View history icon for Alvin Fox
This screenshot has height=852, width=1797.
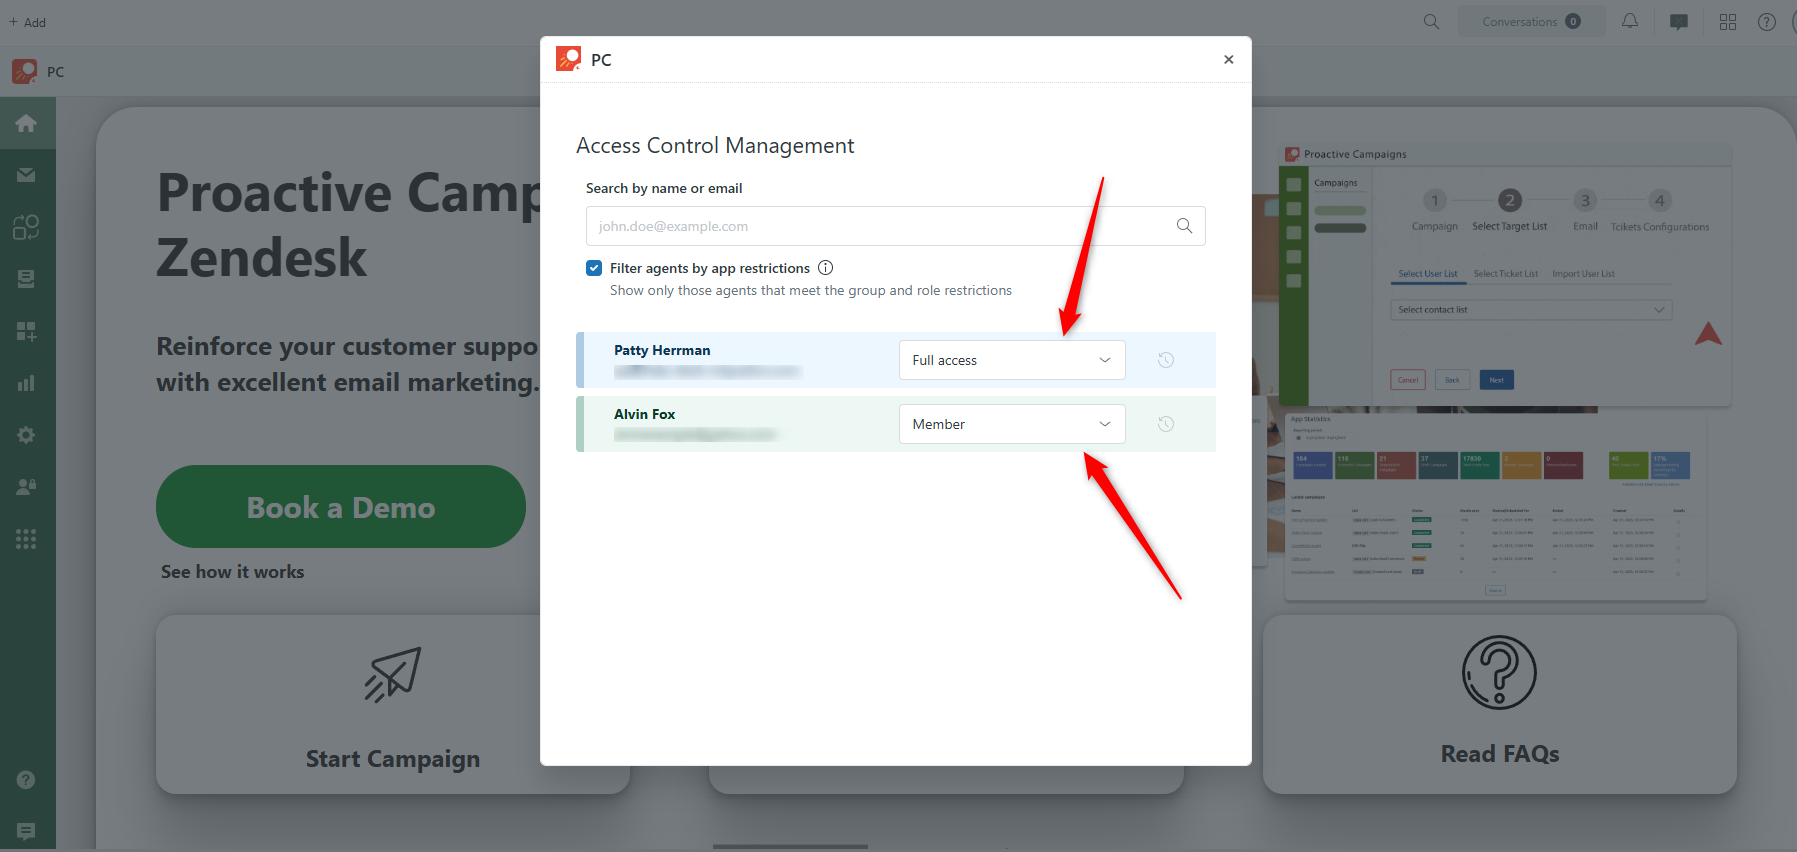(x=1166, y=424)
